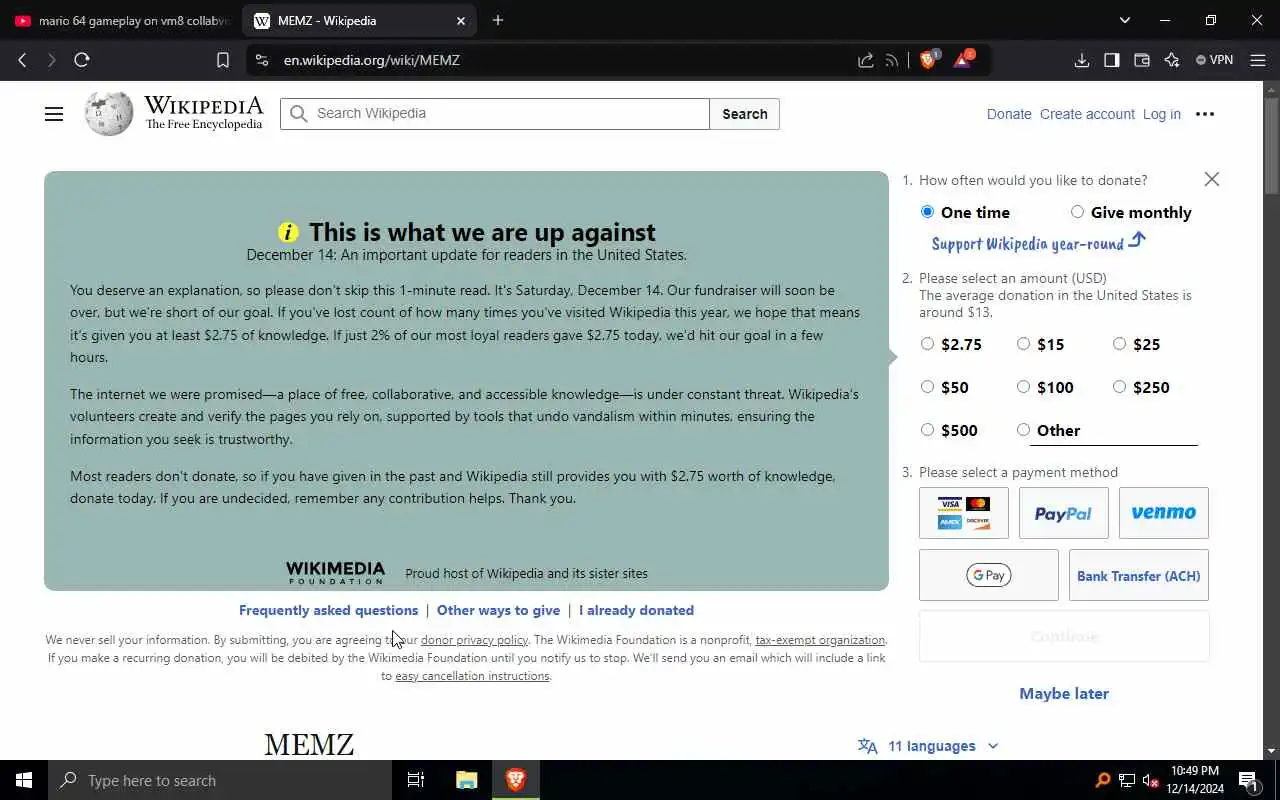Open the Wikipedia main menu hamburger
Image resolution: width=1280 pixels, height=800 pixels.
[x=54, y=114]
